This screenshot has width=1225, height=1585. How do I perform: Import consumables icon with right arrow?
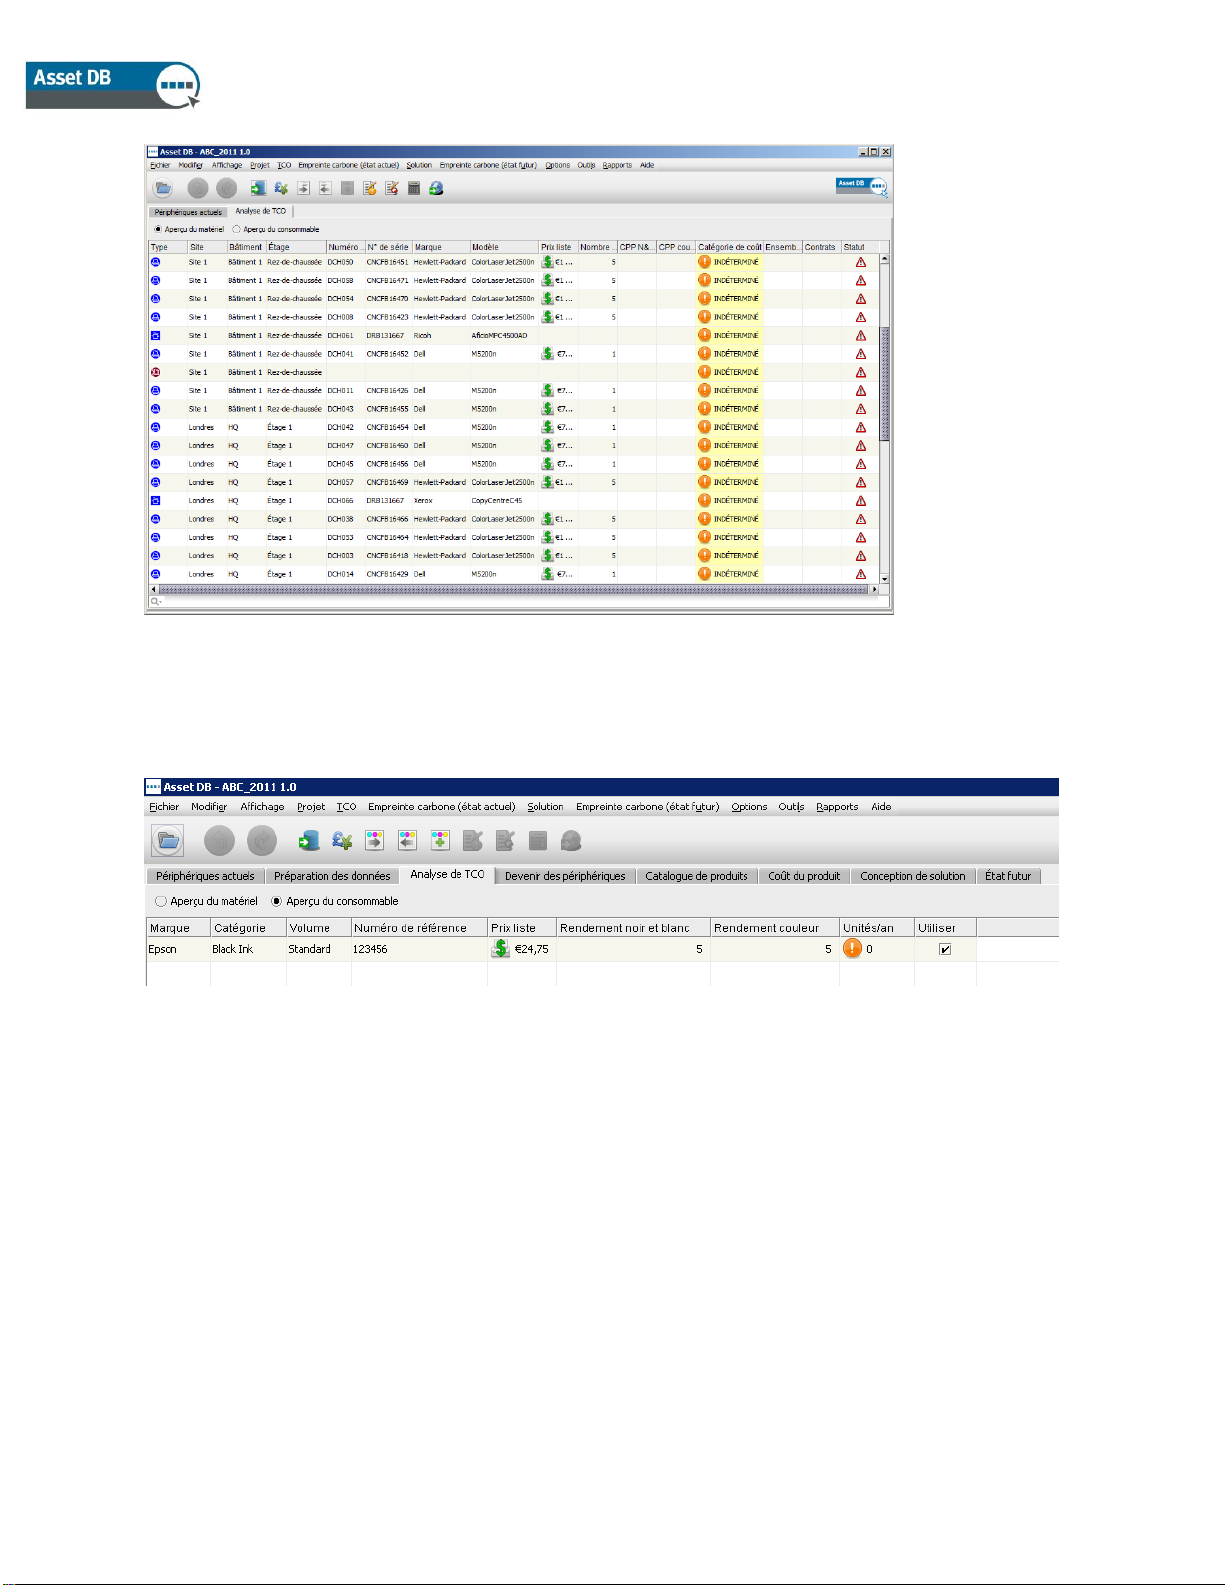click(x=375, y=841)
